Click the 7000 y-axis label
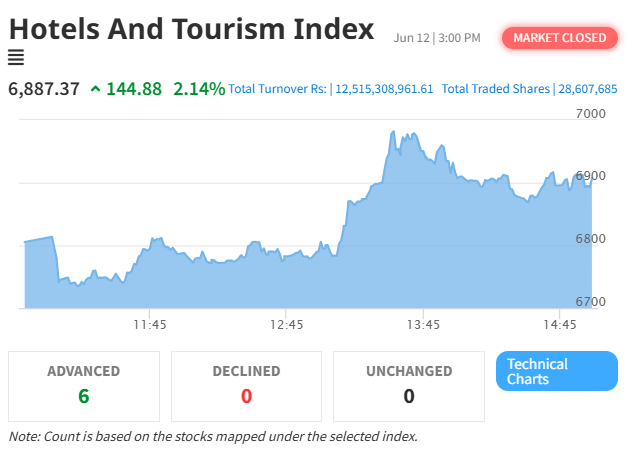Image resolution: width=632 pixels, height=450 pixels. coord(590,114)
